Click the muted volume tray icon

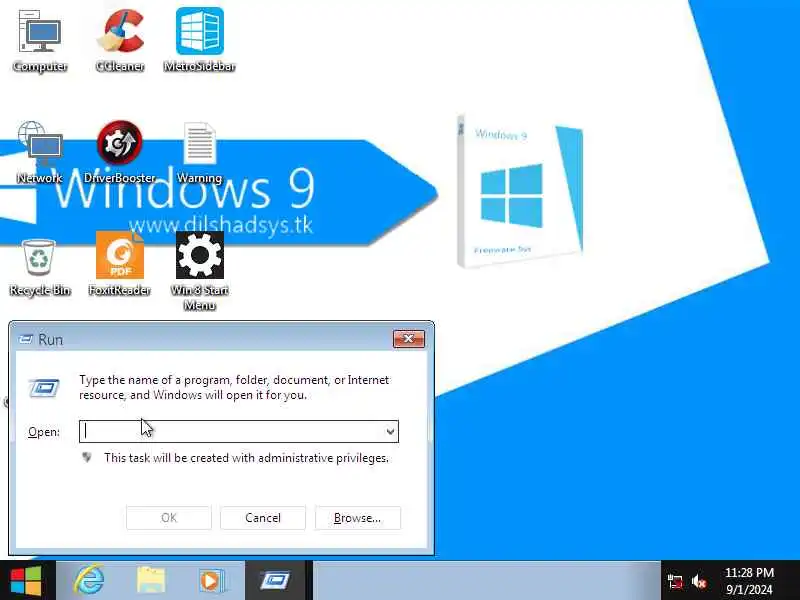[x=699, y=581]
